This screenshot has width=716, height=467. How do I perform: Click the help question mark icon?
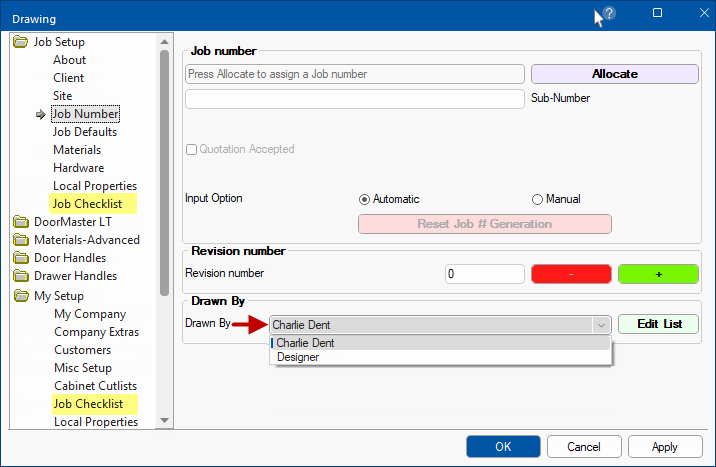609,13
